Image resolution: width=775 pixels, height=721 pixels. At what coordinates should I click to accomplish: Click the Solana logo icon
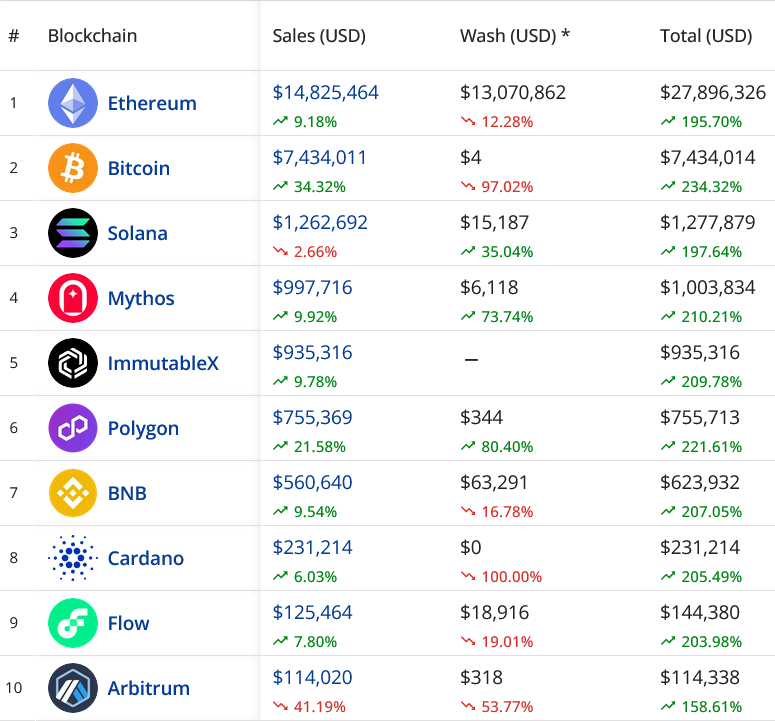click(73, 233)
